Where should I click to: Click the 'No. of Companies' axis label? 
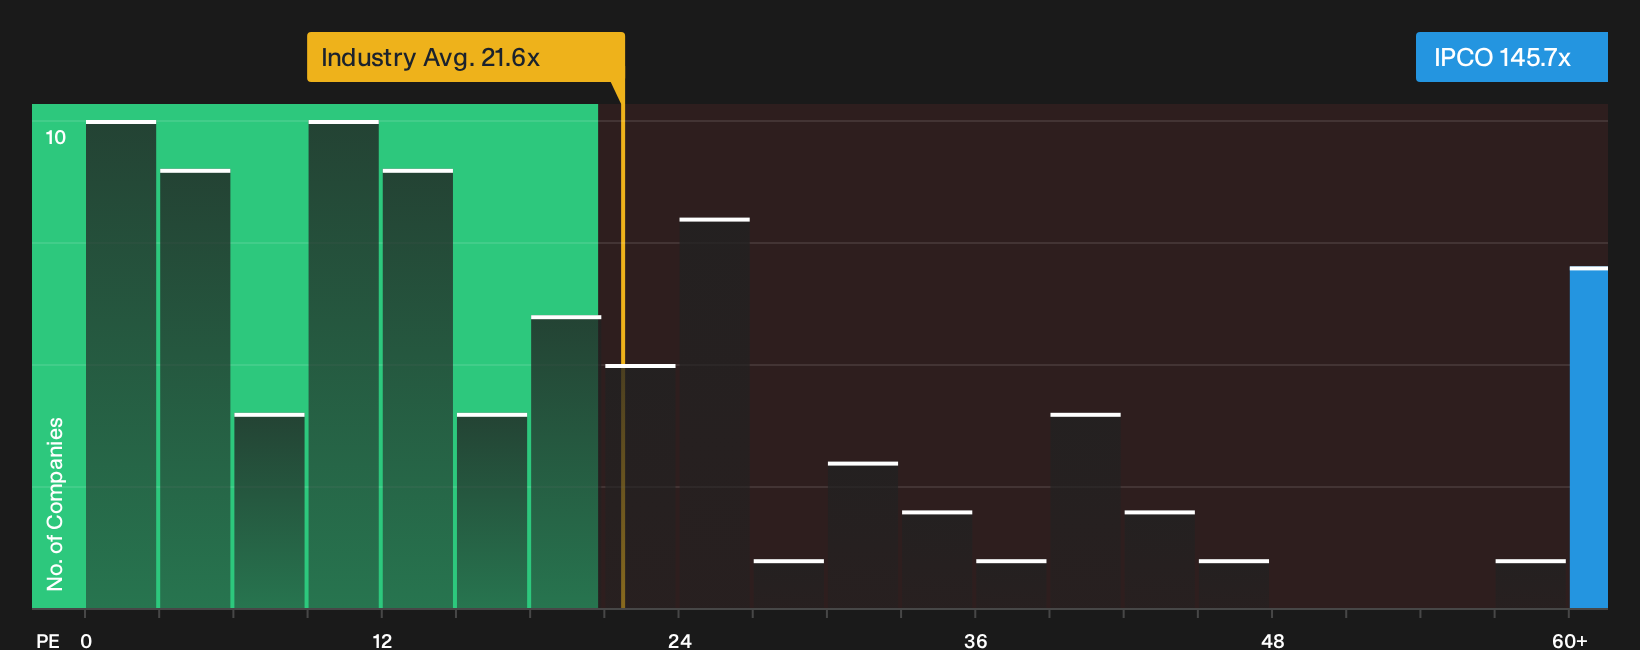click(55, 504)
